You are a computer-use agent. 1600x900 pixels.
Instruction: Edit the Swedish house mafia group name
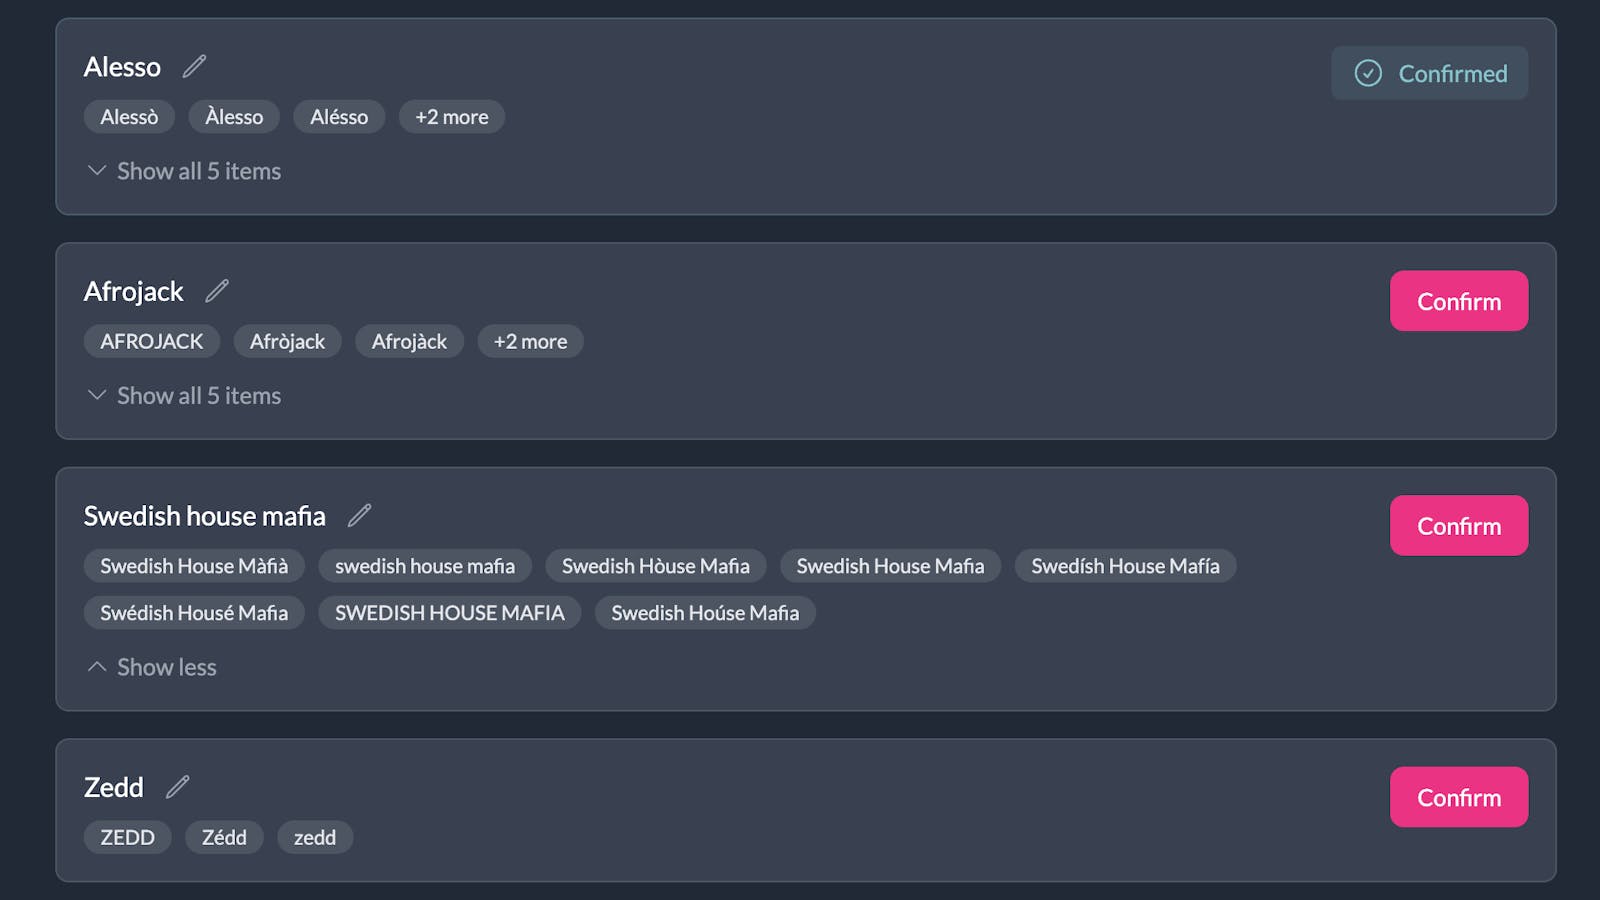[359, 516]
